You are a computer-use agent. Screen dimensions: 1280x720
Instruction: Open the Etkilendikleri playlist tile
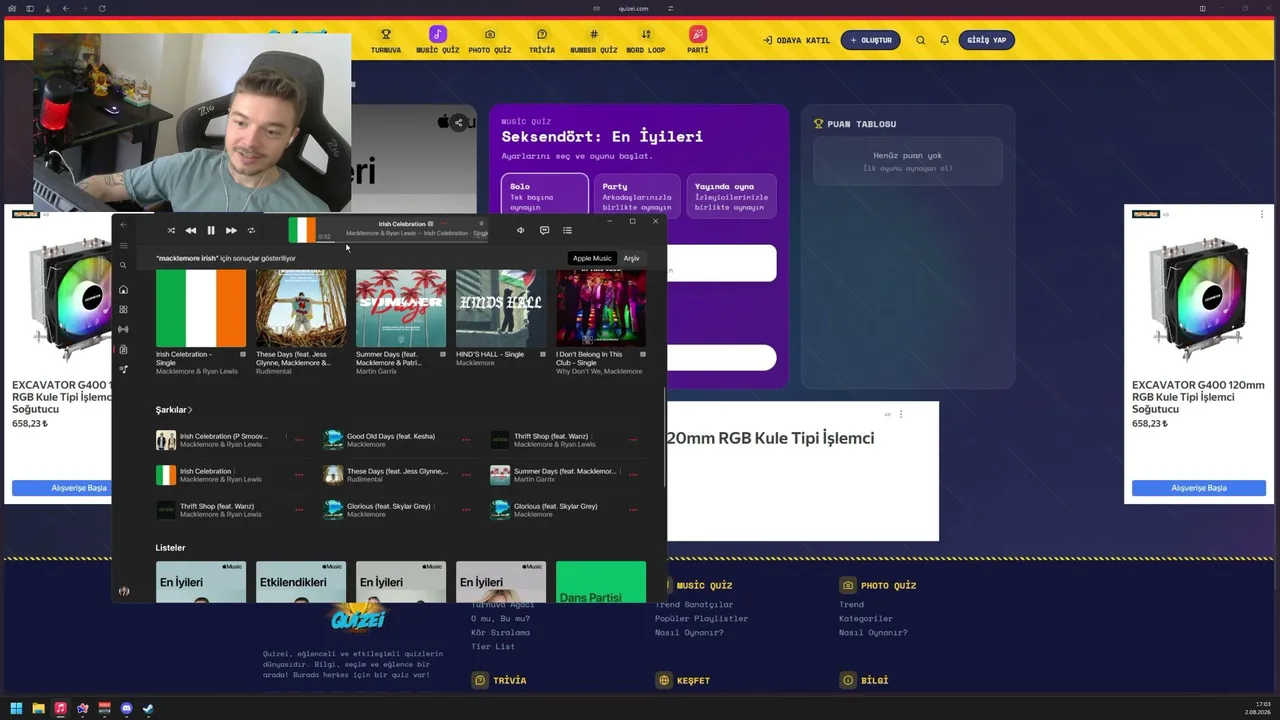click(x=301, y=582)
